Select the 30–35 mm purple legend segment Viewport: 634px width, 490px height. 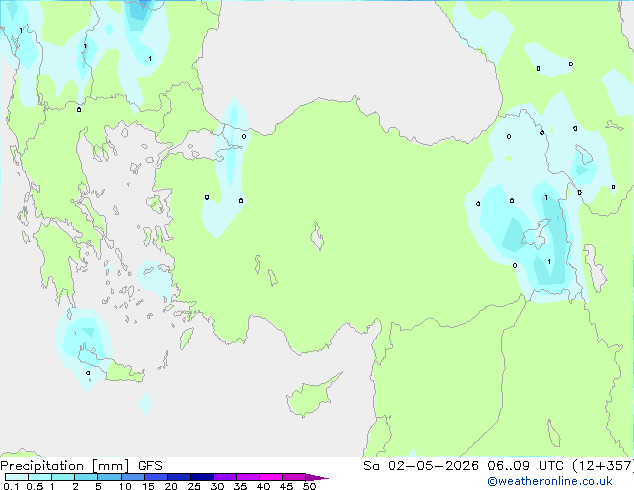pyautogui.click(x=224, y=477)
